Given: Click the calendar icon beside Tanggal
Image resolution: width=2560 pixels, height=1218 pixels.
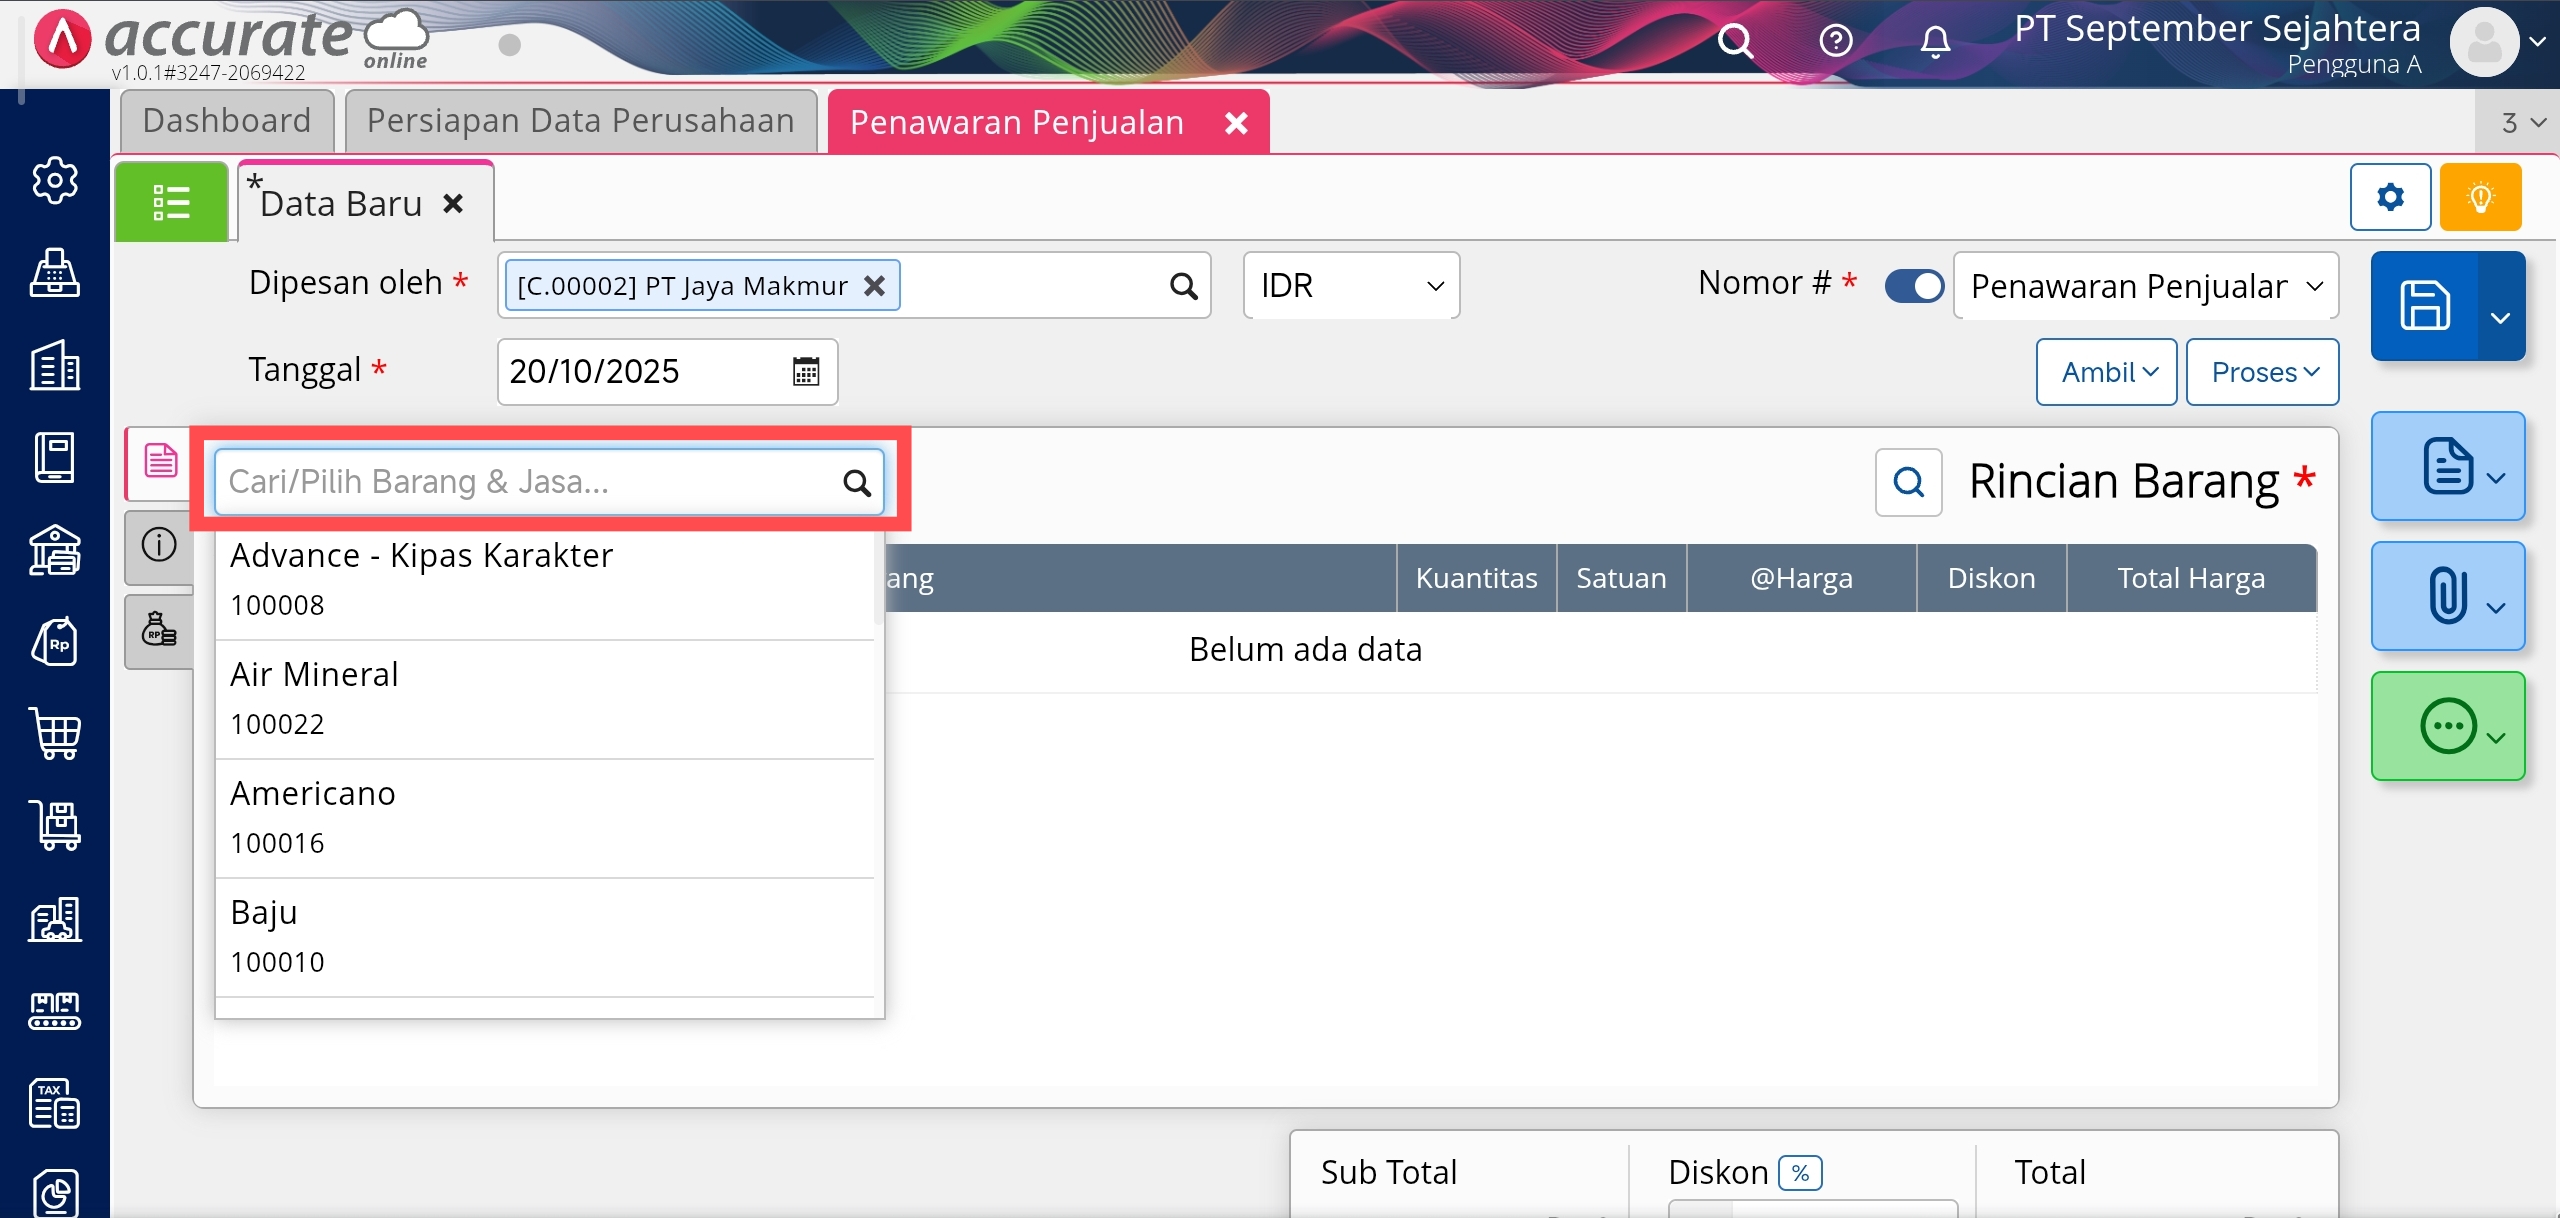Looking at the screenshot, I should (x=806, y=372).
